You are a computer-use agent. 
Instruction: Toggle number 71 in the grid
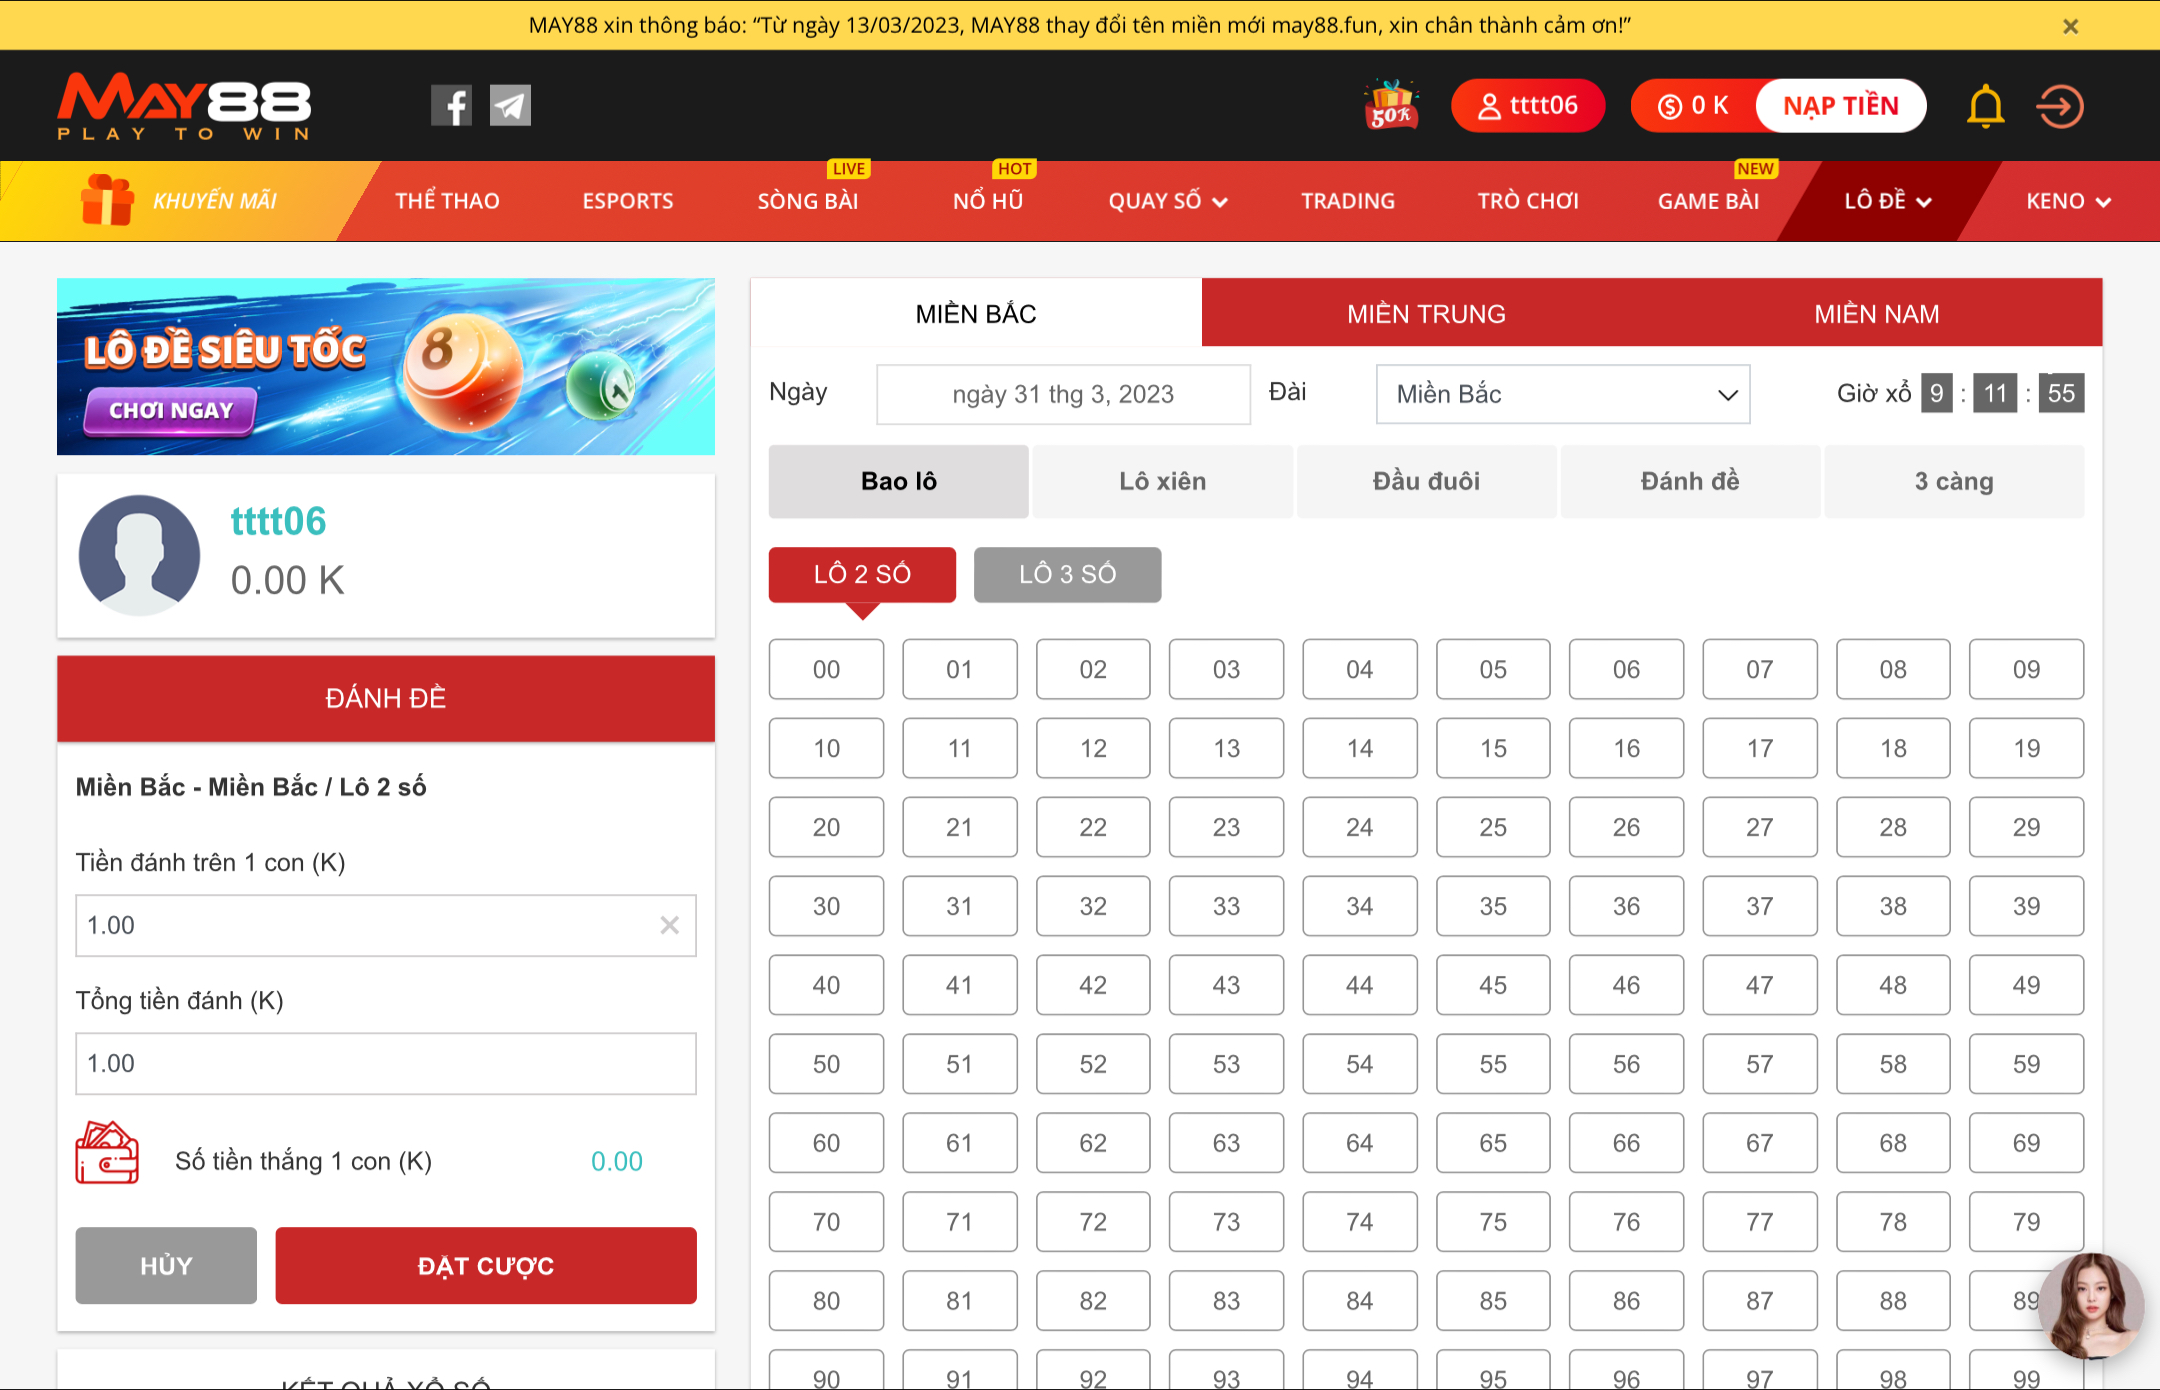960,1222
